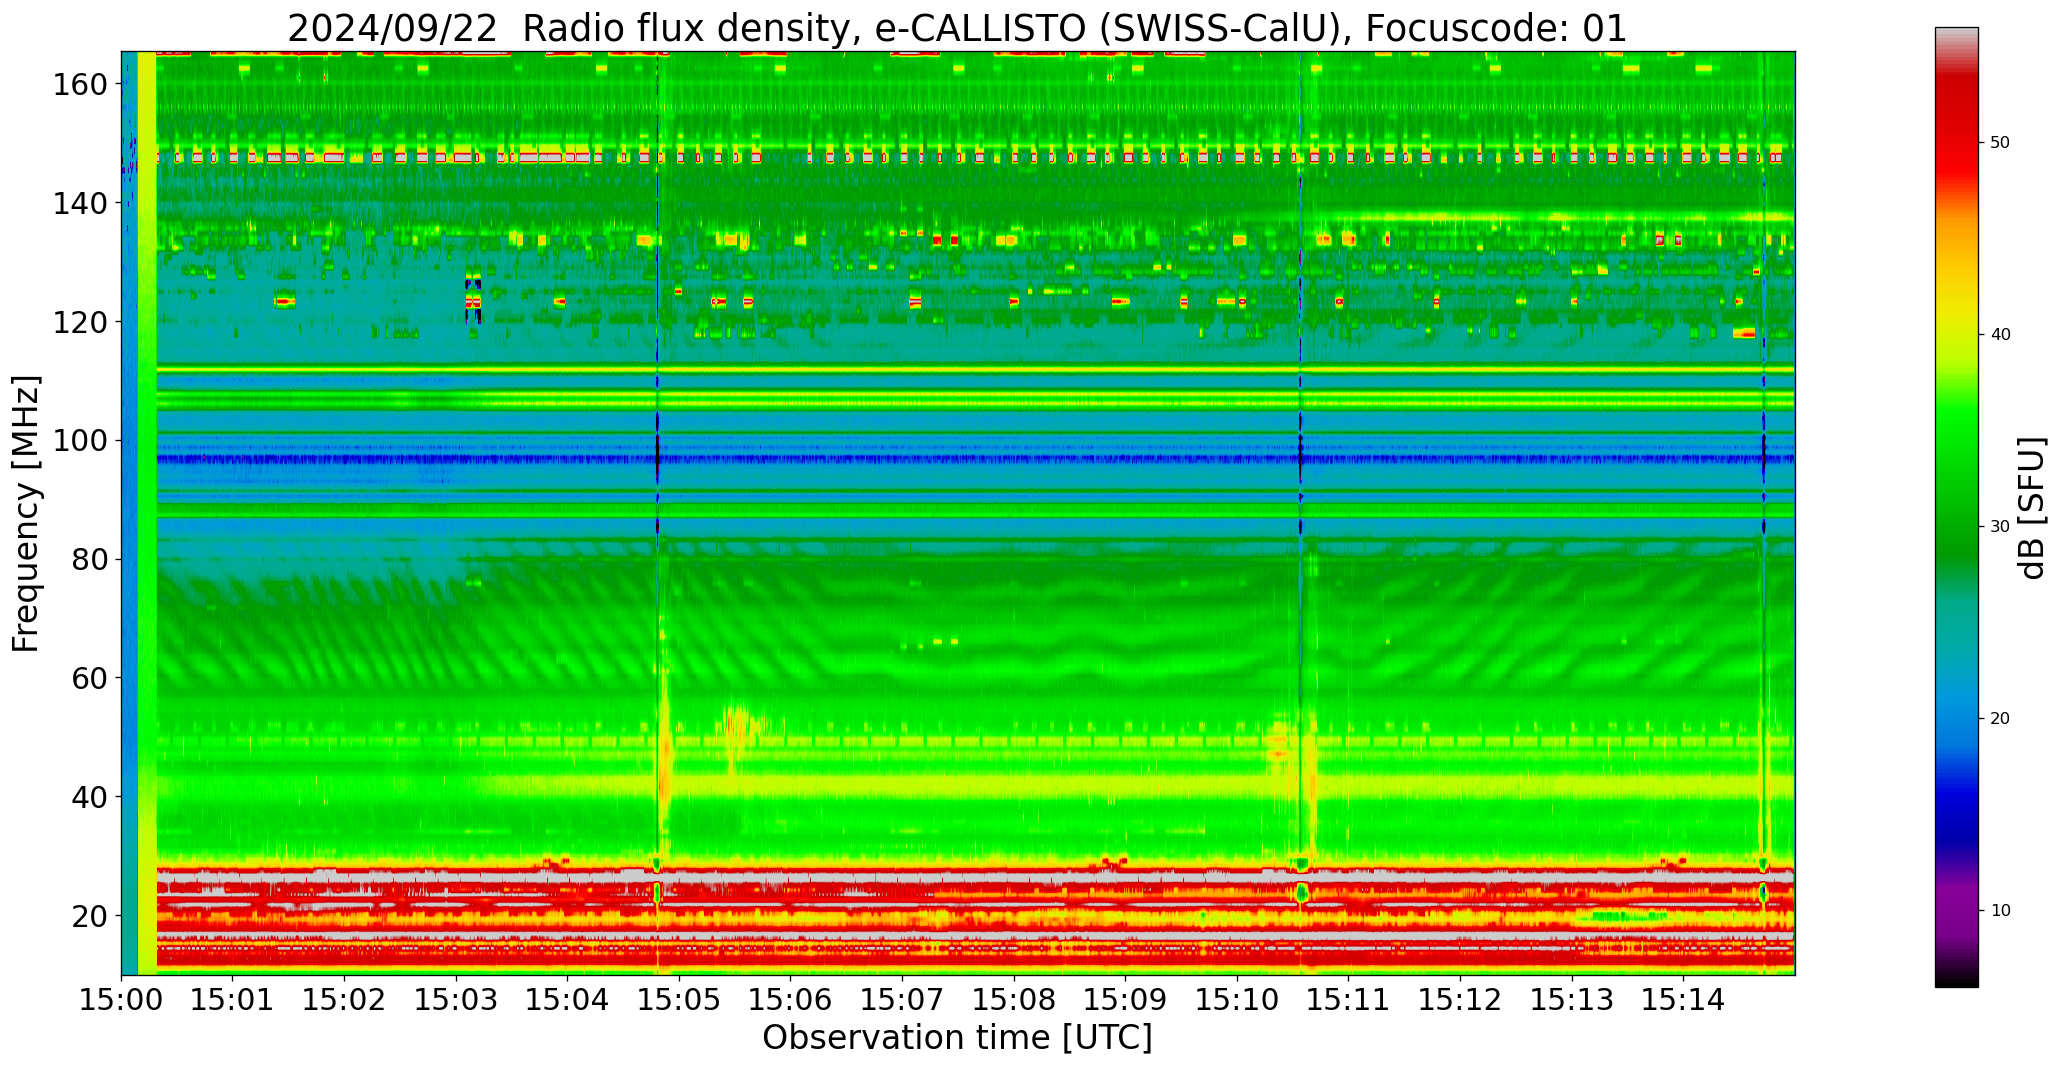Click the dark blue band at 97 MHz
This screenshot has height=1067, width=2062.
[x=975, y=459]
